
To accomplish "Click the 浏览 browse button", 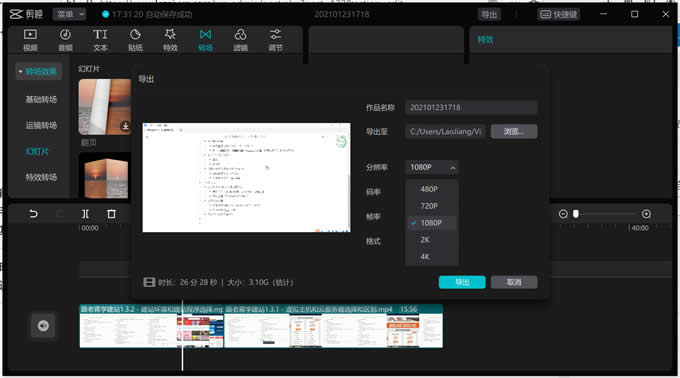I will 514,131.
